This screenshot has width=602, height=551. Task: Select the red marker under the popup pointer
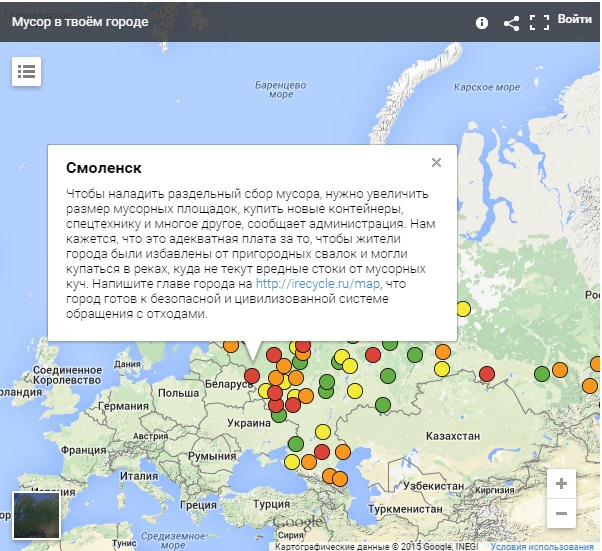252,376
